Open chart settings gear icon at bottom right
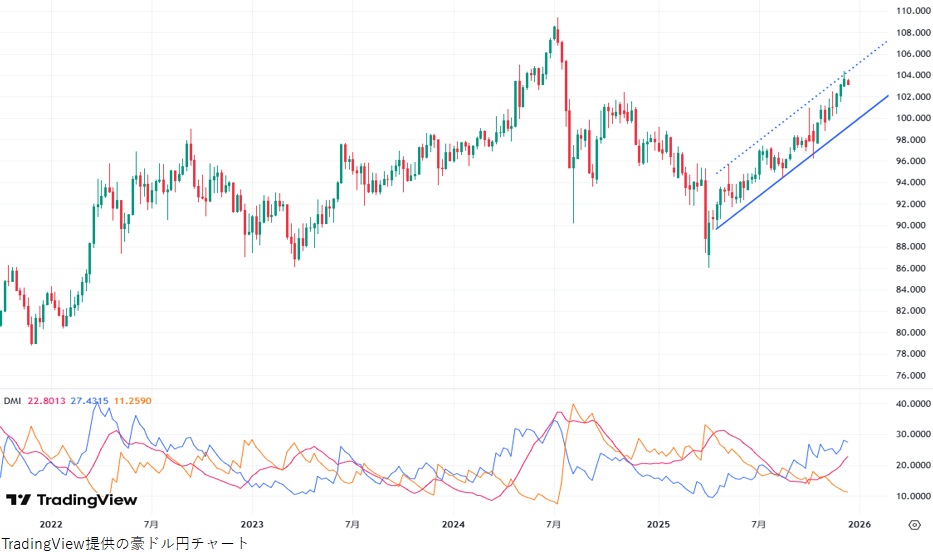The width and height of the screenshot is (933, 552). click(914, 524)
